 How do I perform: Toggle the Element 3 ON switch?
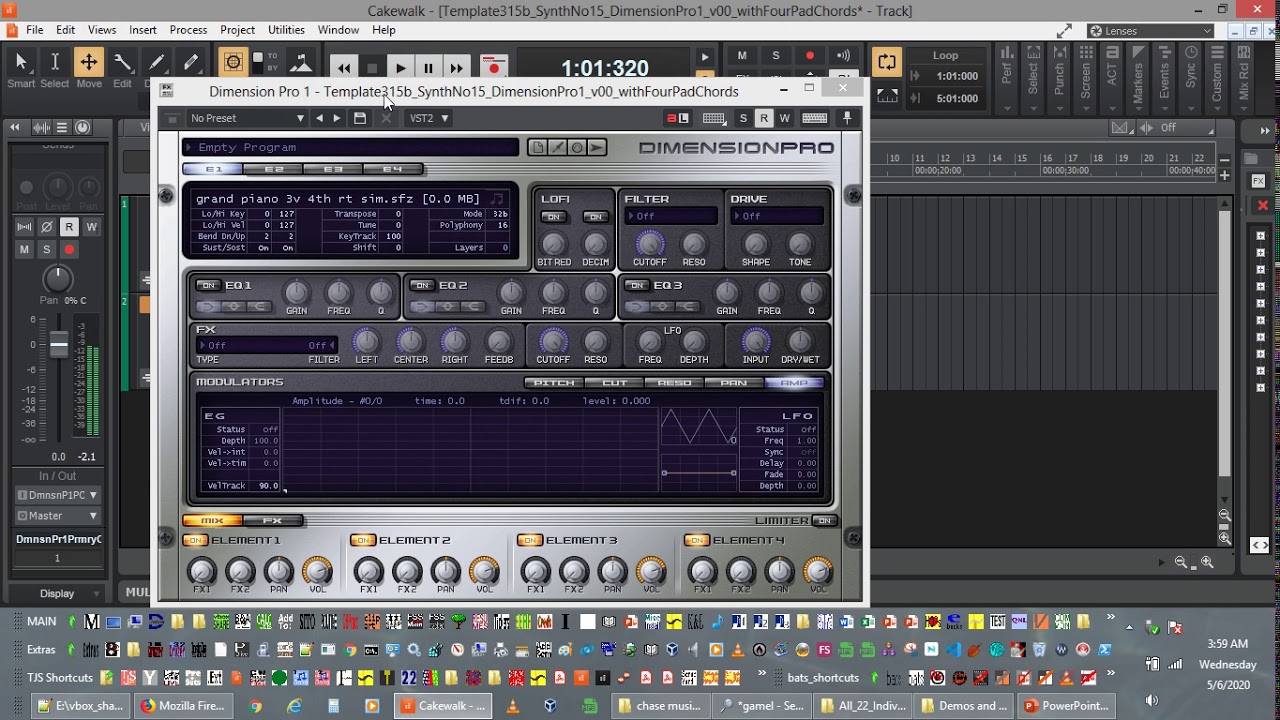click(x=530, y=541)
